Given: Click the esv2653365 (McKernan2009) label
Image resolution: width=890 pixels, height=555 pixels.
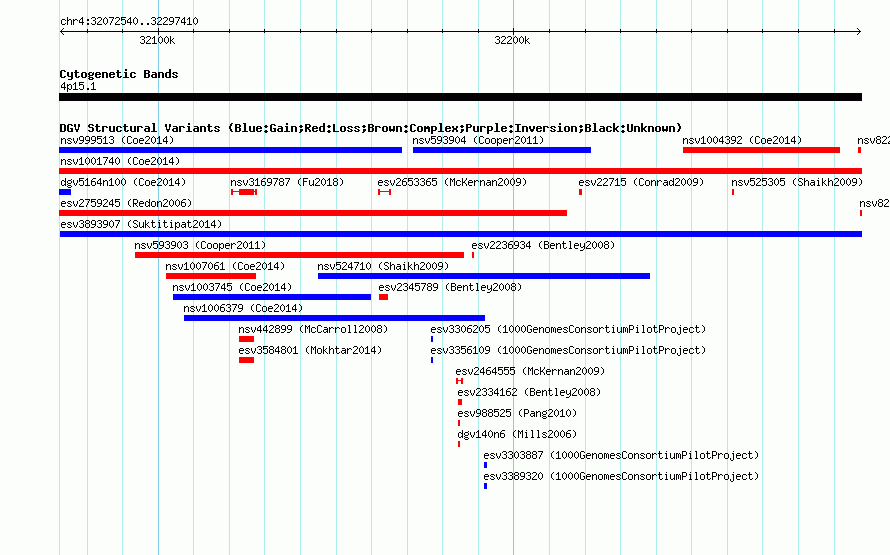Looking at the screenshot, I should 452,182.
